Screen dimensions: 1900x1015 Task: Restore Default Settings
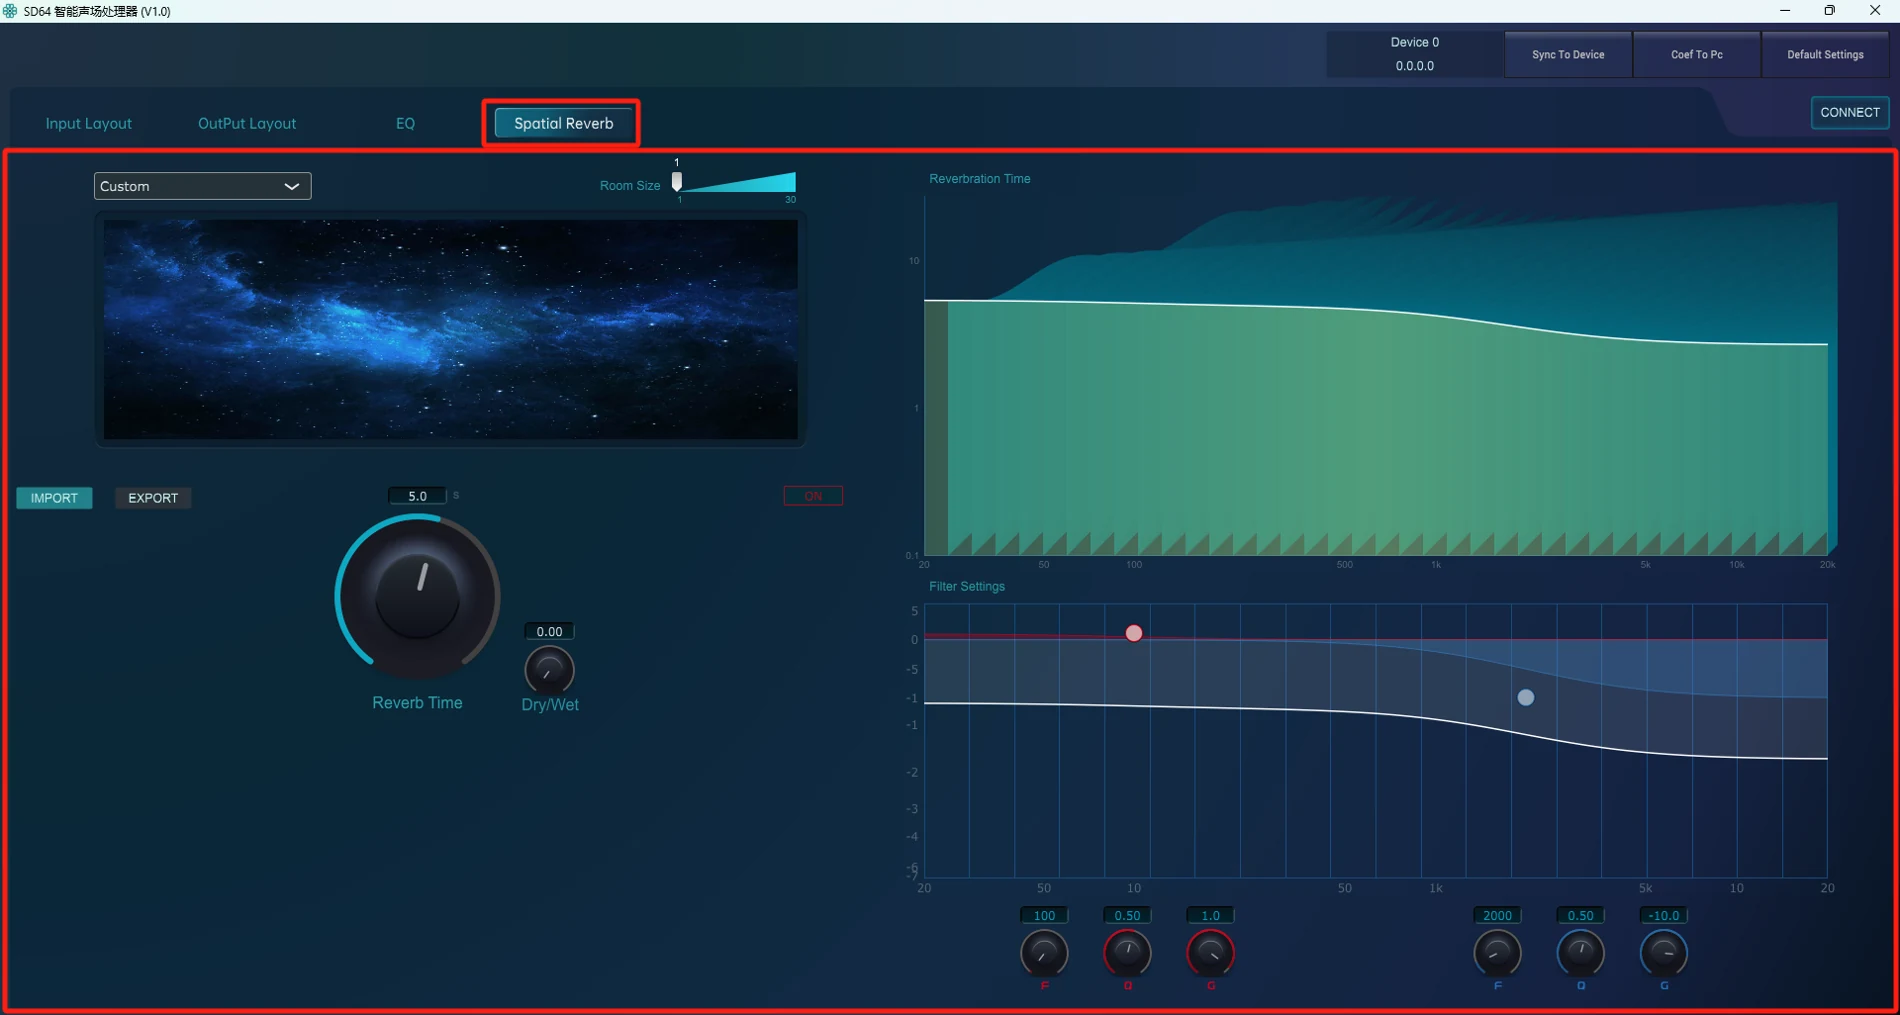pyautogui.click(x=1825, y=55)
